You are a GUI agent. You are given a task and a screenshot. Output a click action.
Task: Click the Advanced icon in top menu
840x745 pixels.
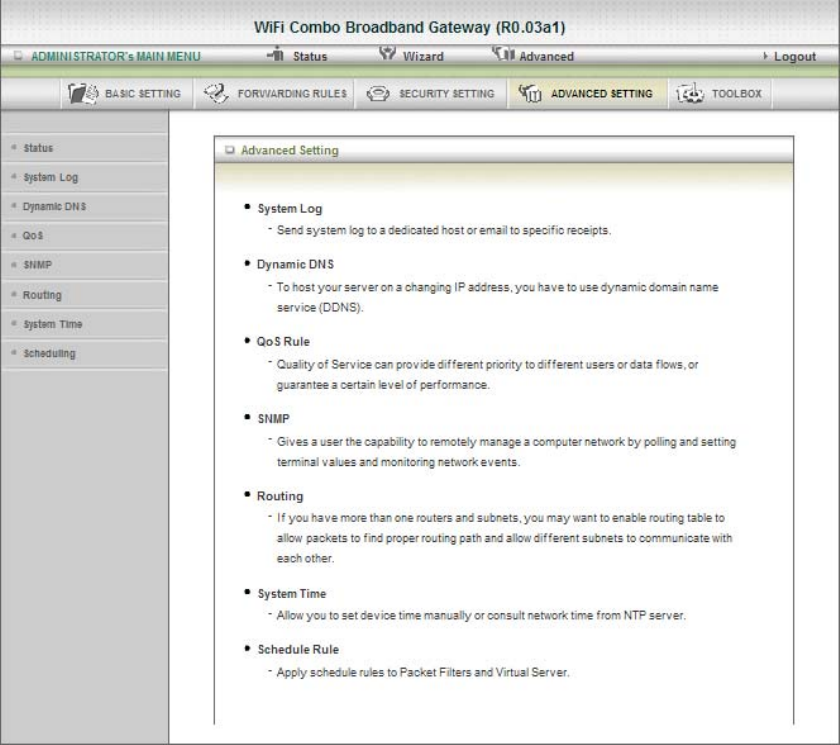[503, 54]
